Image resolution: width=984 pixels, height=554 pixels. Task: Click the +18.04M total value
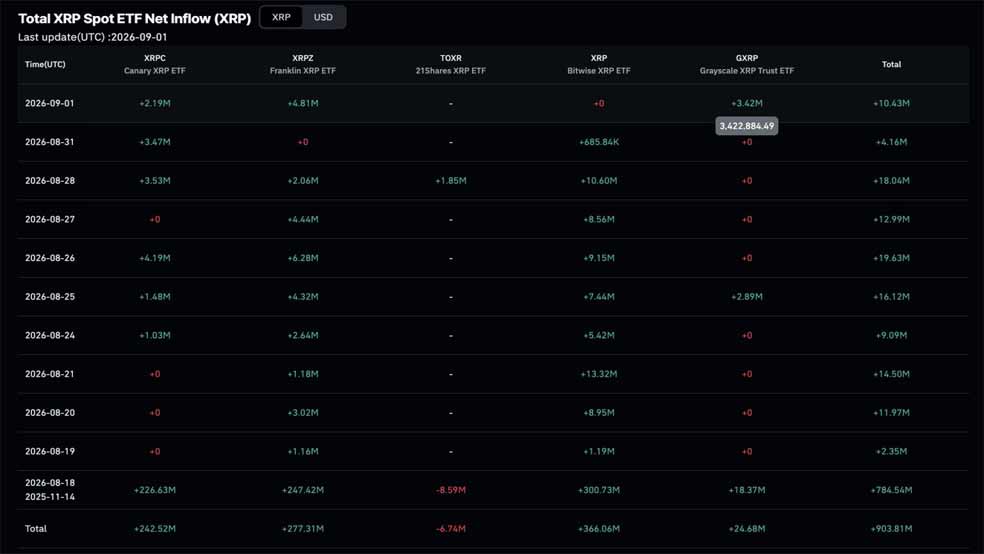891,181
